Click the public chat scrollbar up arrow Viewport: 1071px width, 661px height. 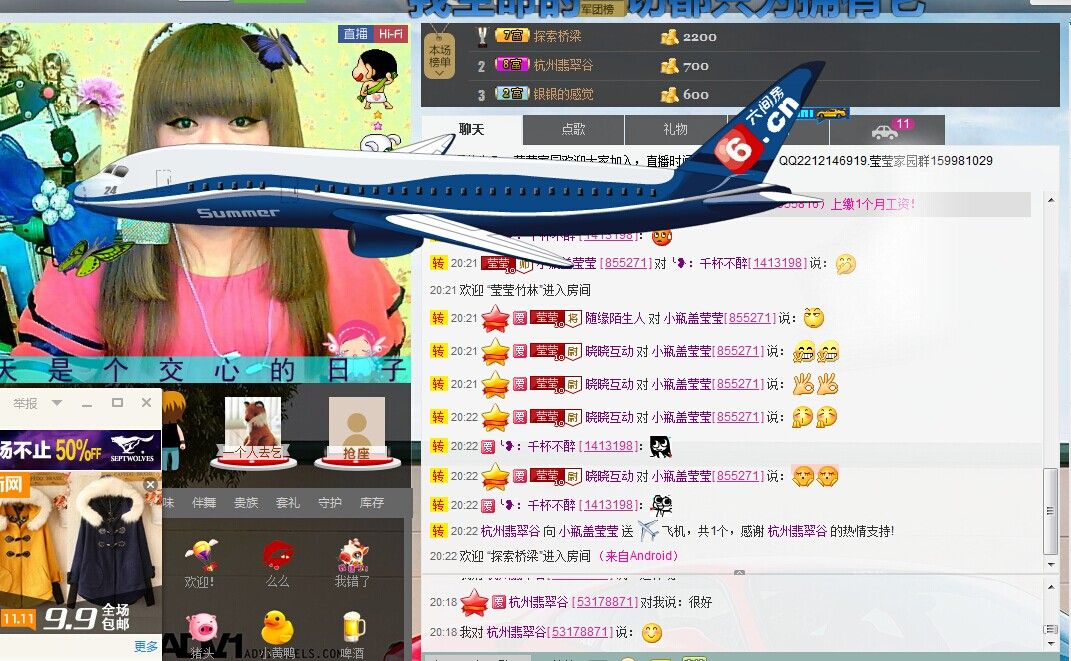point(1051,200)
